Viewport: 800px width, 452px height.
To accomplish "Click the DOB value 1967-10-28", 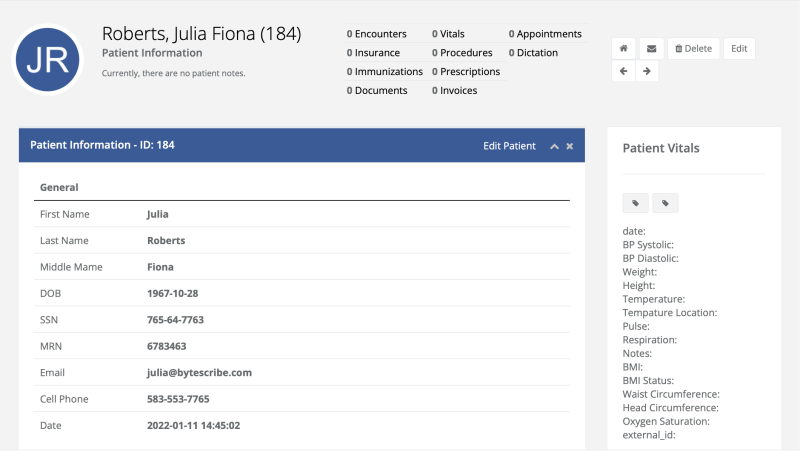I will point(172,293).
